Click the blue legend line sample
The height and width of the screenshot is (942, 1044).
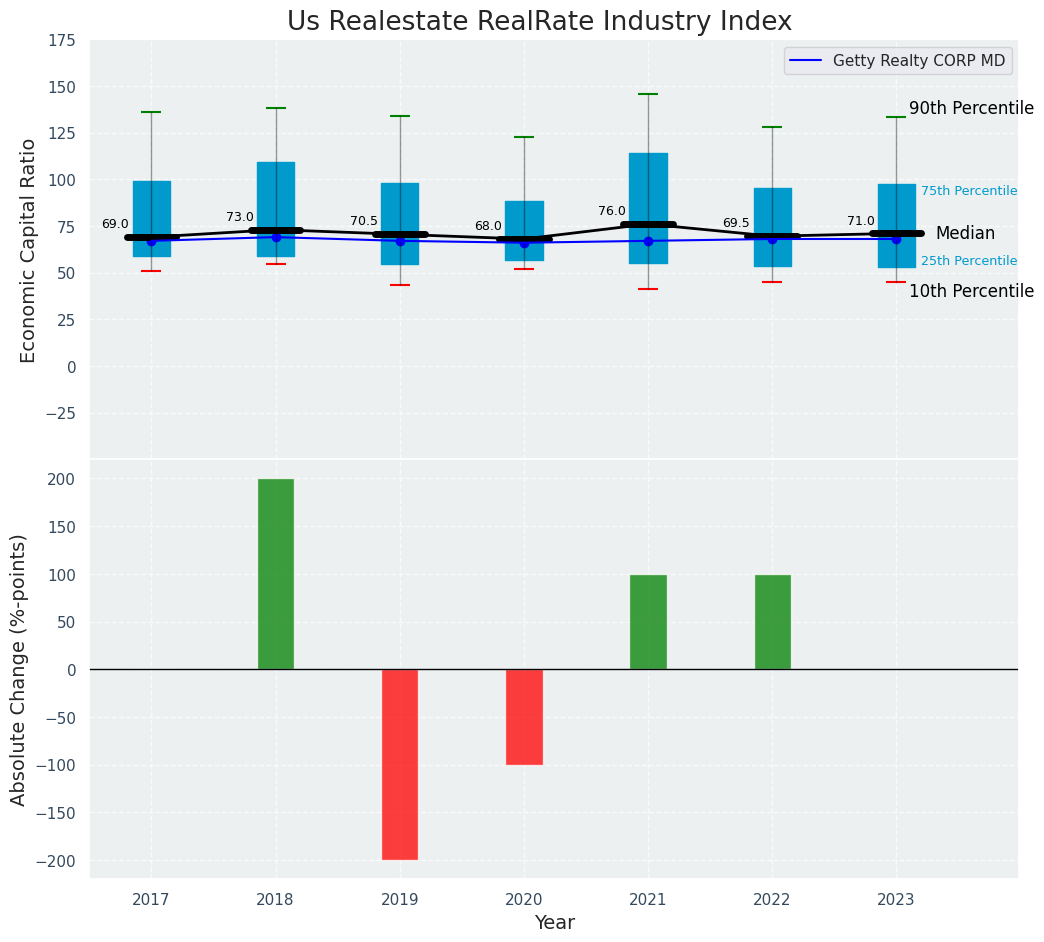click(806, 61)
